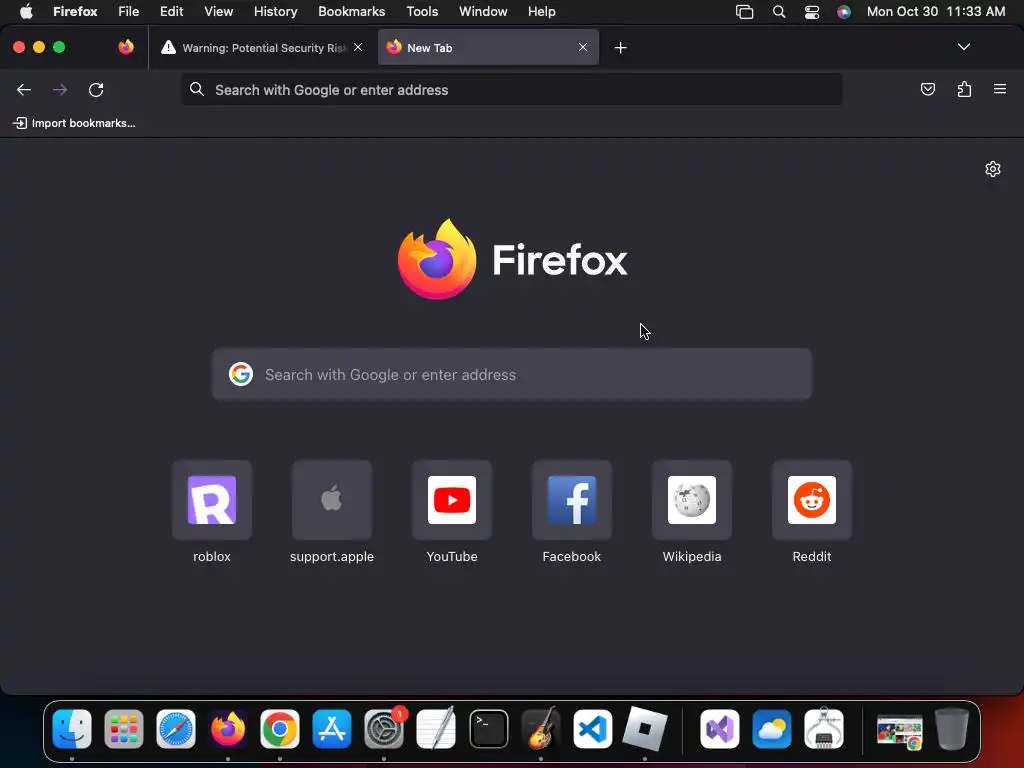
Task: Open the Firefox View pinned tab
Action: (126, 47)
